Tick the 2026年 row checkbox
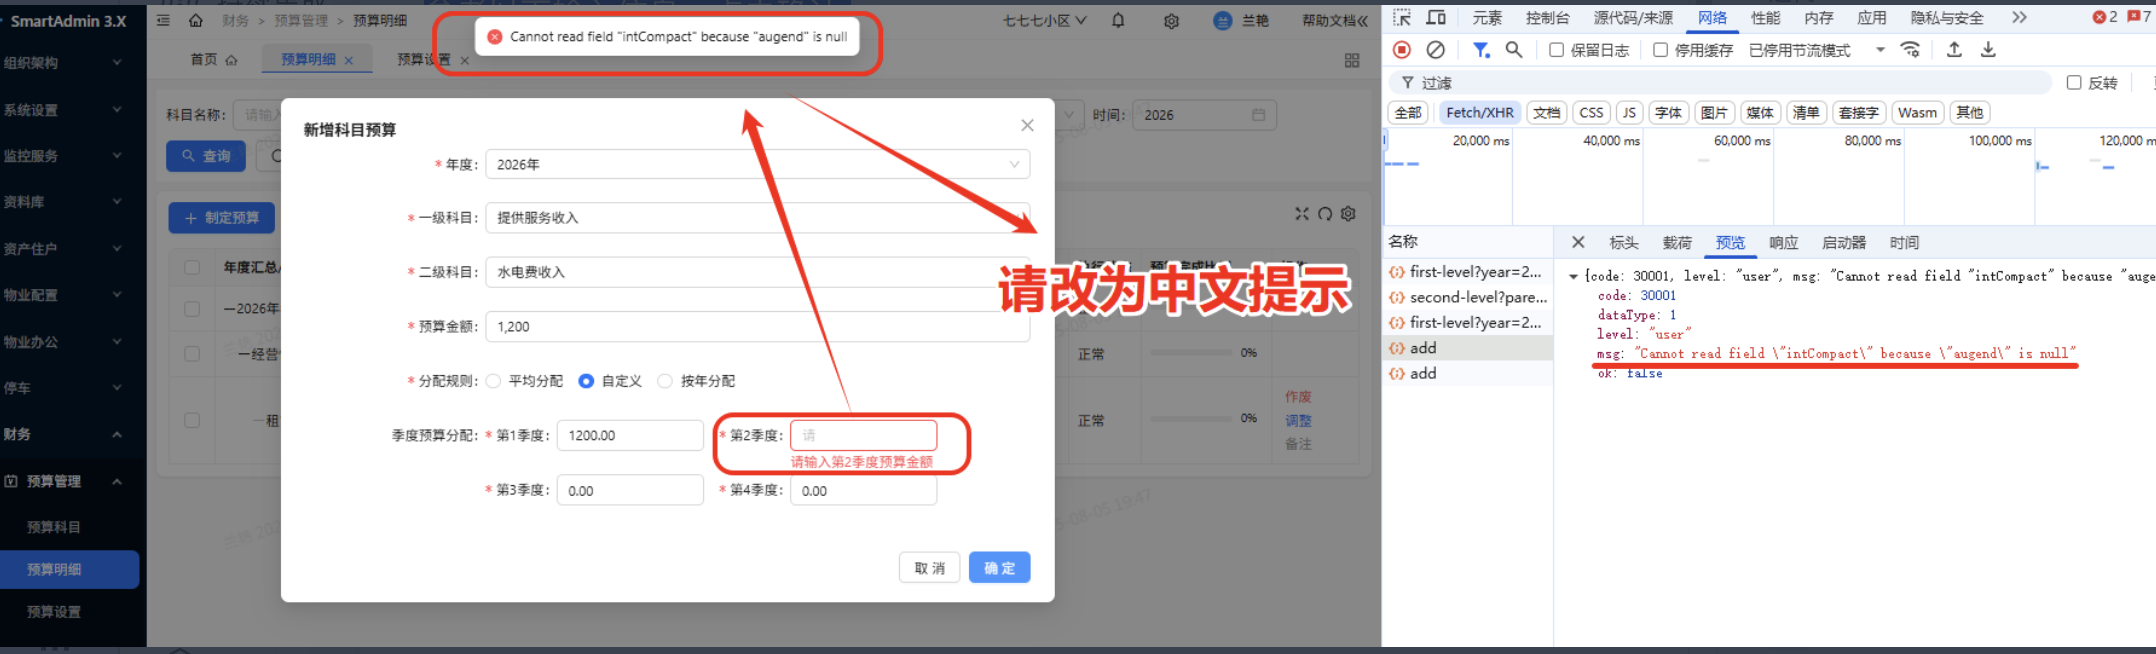 coord(192,309)
